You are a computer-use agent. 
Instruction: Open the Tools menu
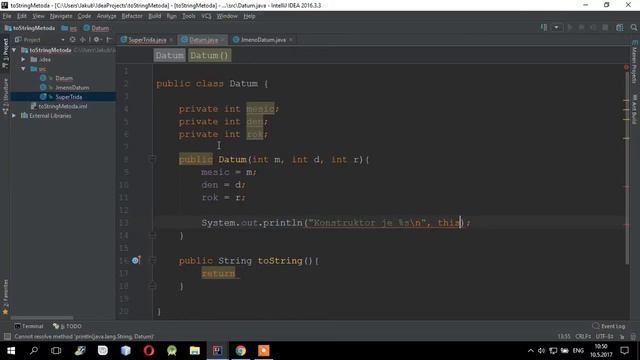click(189, 16)
